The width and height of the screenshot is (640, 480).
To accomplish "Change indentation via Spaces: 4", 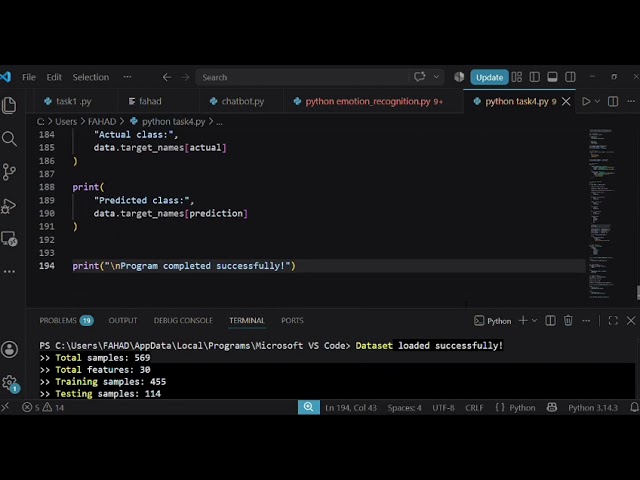I will (x=404, y=408).
